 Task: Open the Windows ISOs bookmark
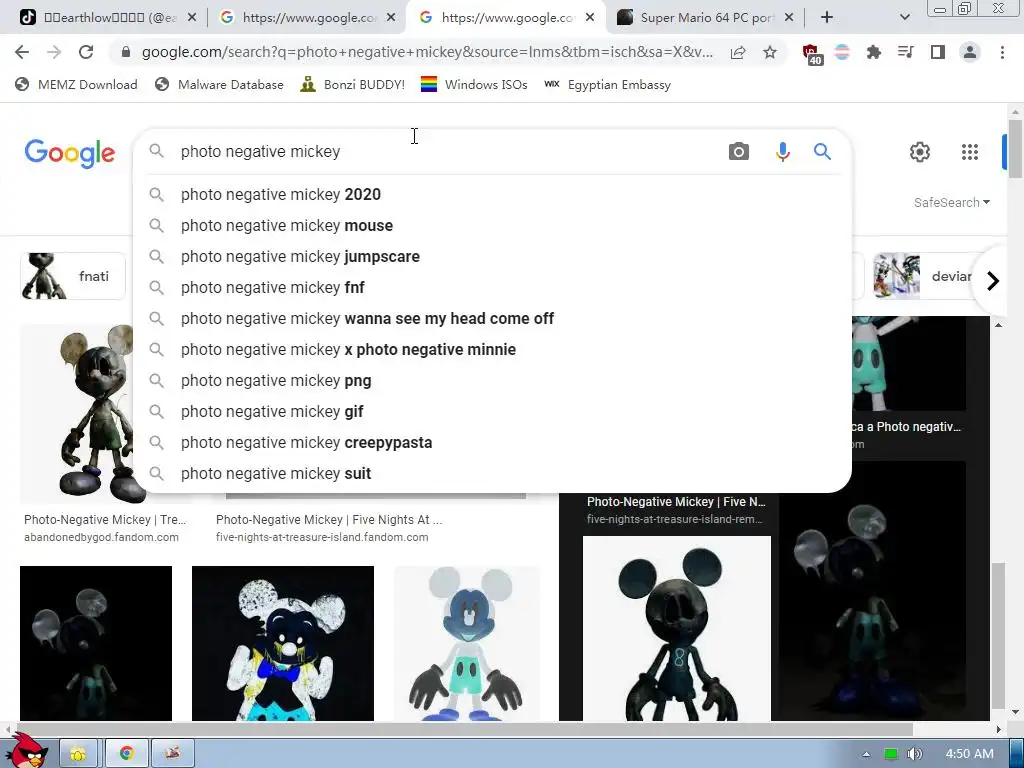pyautogui.click(x=474, y=84)
